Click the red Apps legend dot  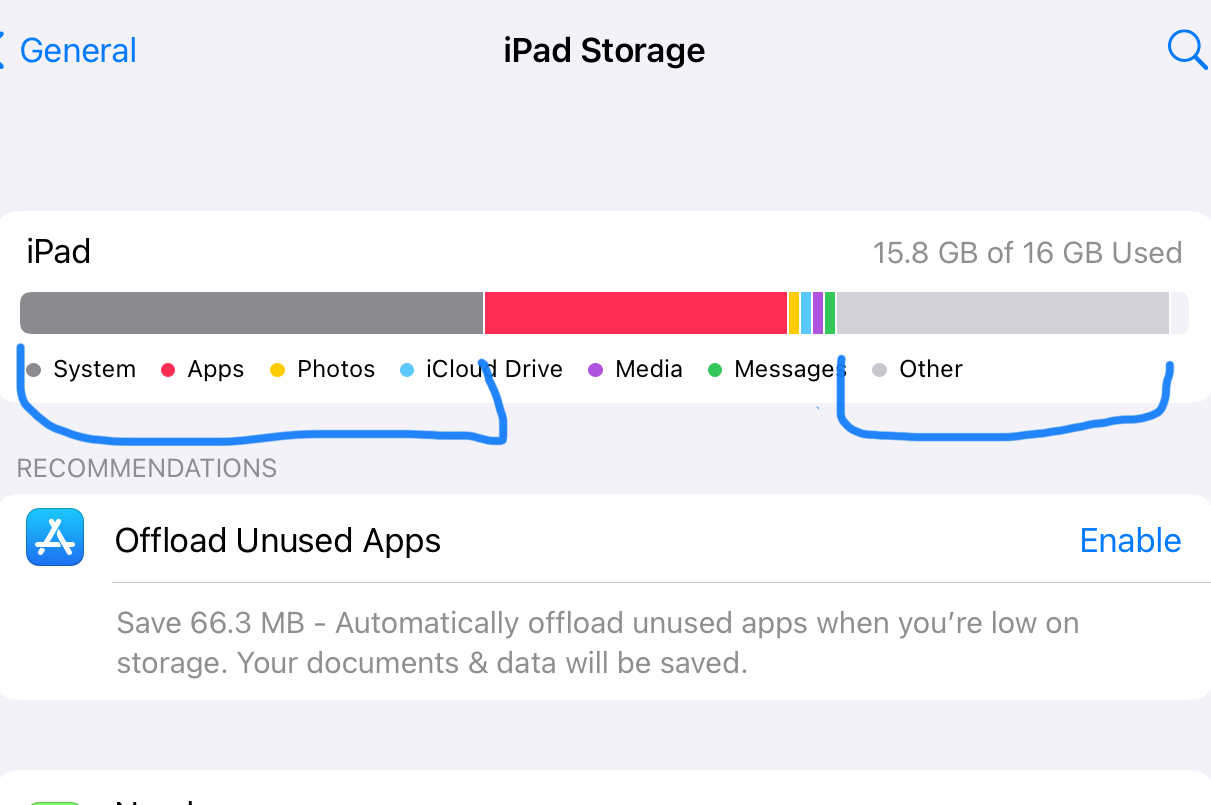point(169,370)
